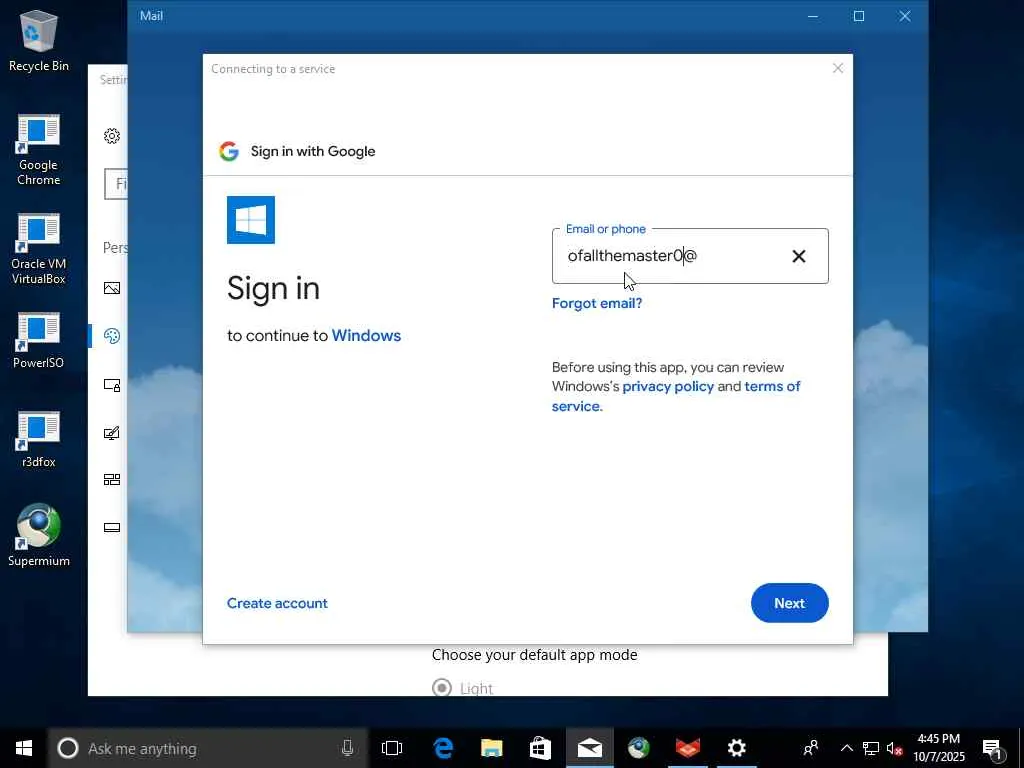
Task: Open File Explorer from the taskbar
Action: pos(491,748)
